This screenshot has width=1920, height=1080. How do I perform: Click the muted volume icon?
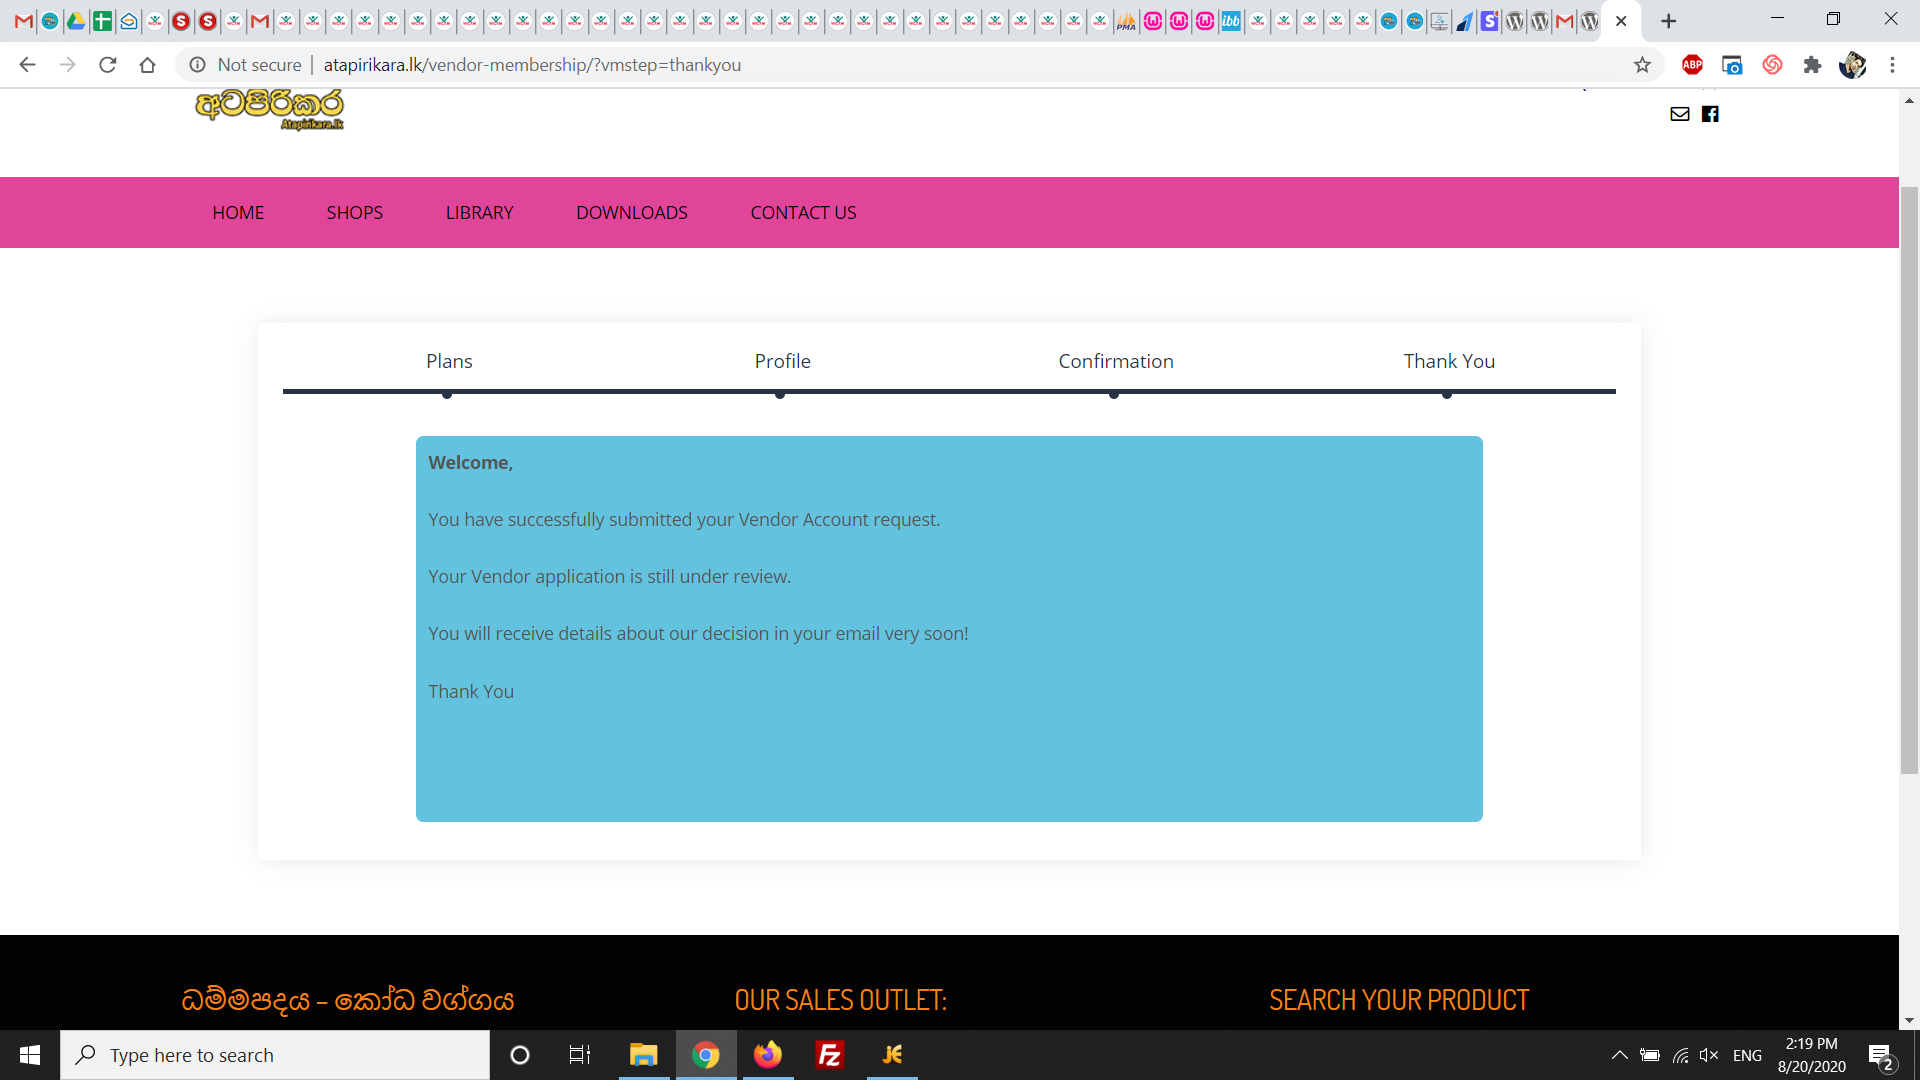[x=1709, y=1055]
